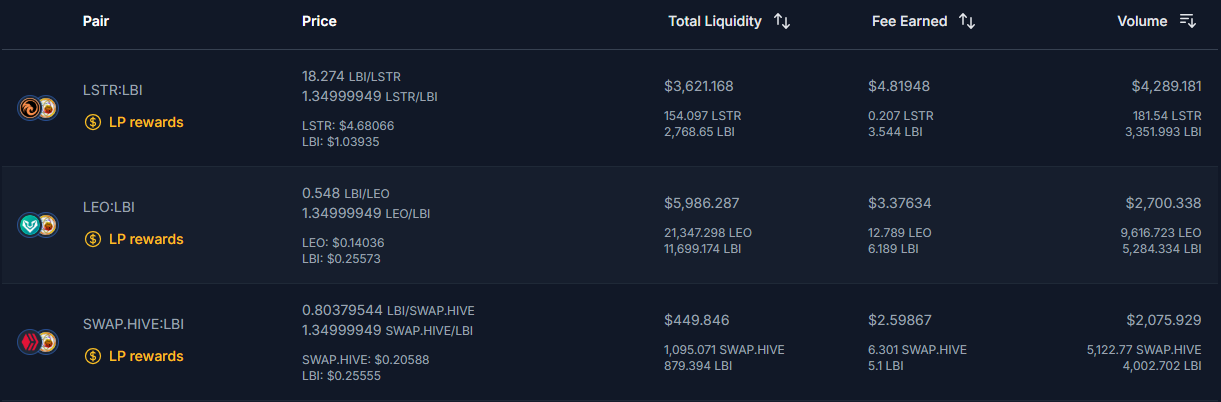Click the Total Liquidity column header text

point(714,21)
